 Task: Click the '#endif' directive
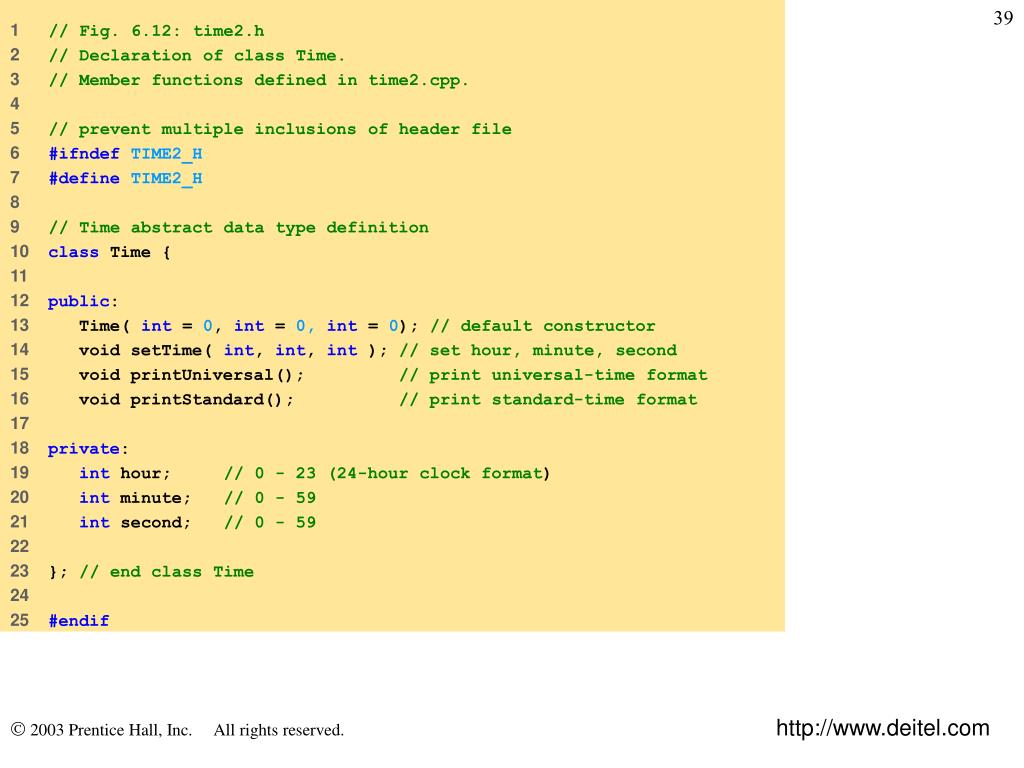tap(79, 621)
